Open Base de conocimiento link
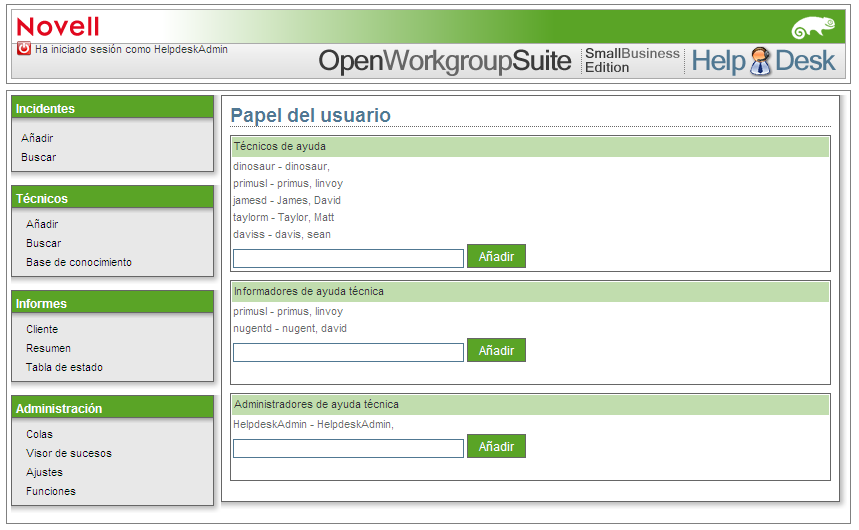 [x=79, y=263]
